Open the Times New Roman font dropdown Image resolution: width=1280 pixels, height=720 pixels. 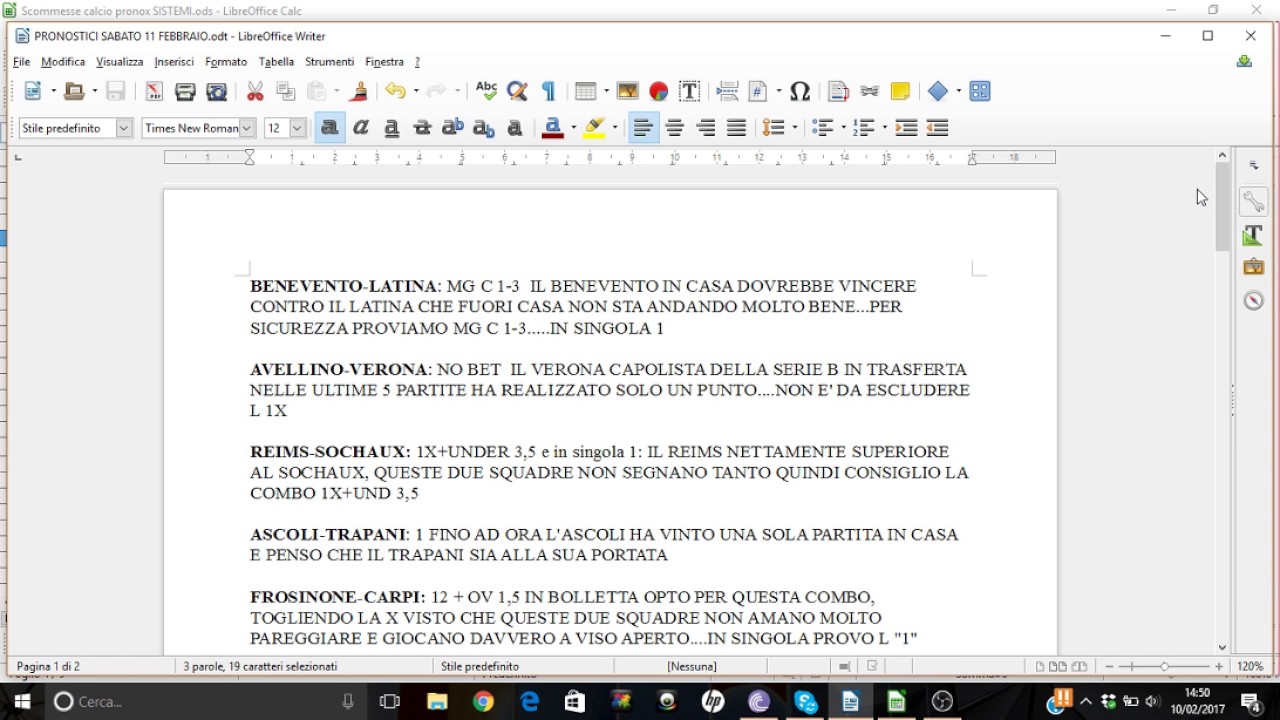click(x=247, y=128)
